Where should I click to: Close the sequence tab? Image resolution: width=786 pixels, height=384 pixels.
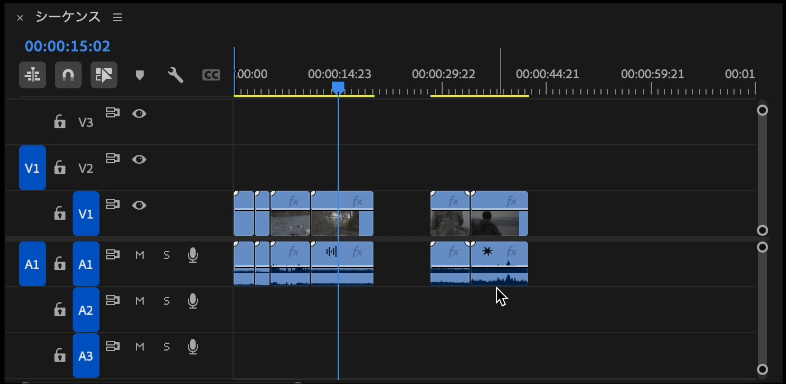(x=20, y=18)
